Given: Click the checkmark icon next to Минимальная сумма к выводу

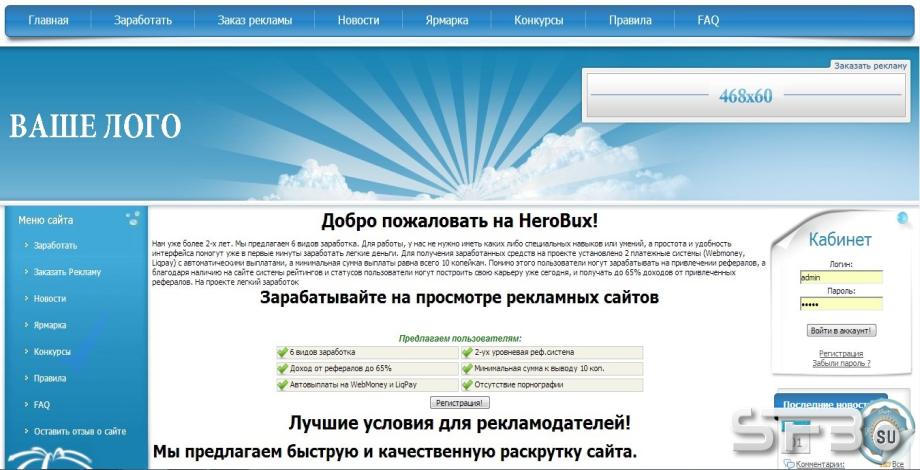Looking at the screenshot, I should coord(467,369).
